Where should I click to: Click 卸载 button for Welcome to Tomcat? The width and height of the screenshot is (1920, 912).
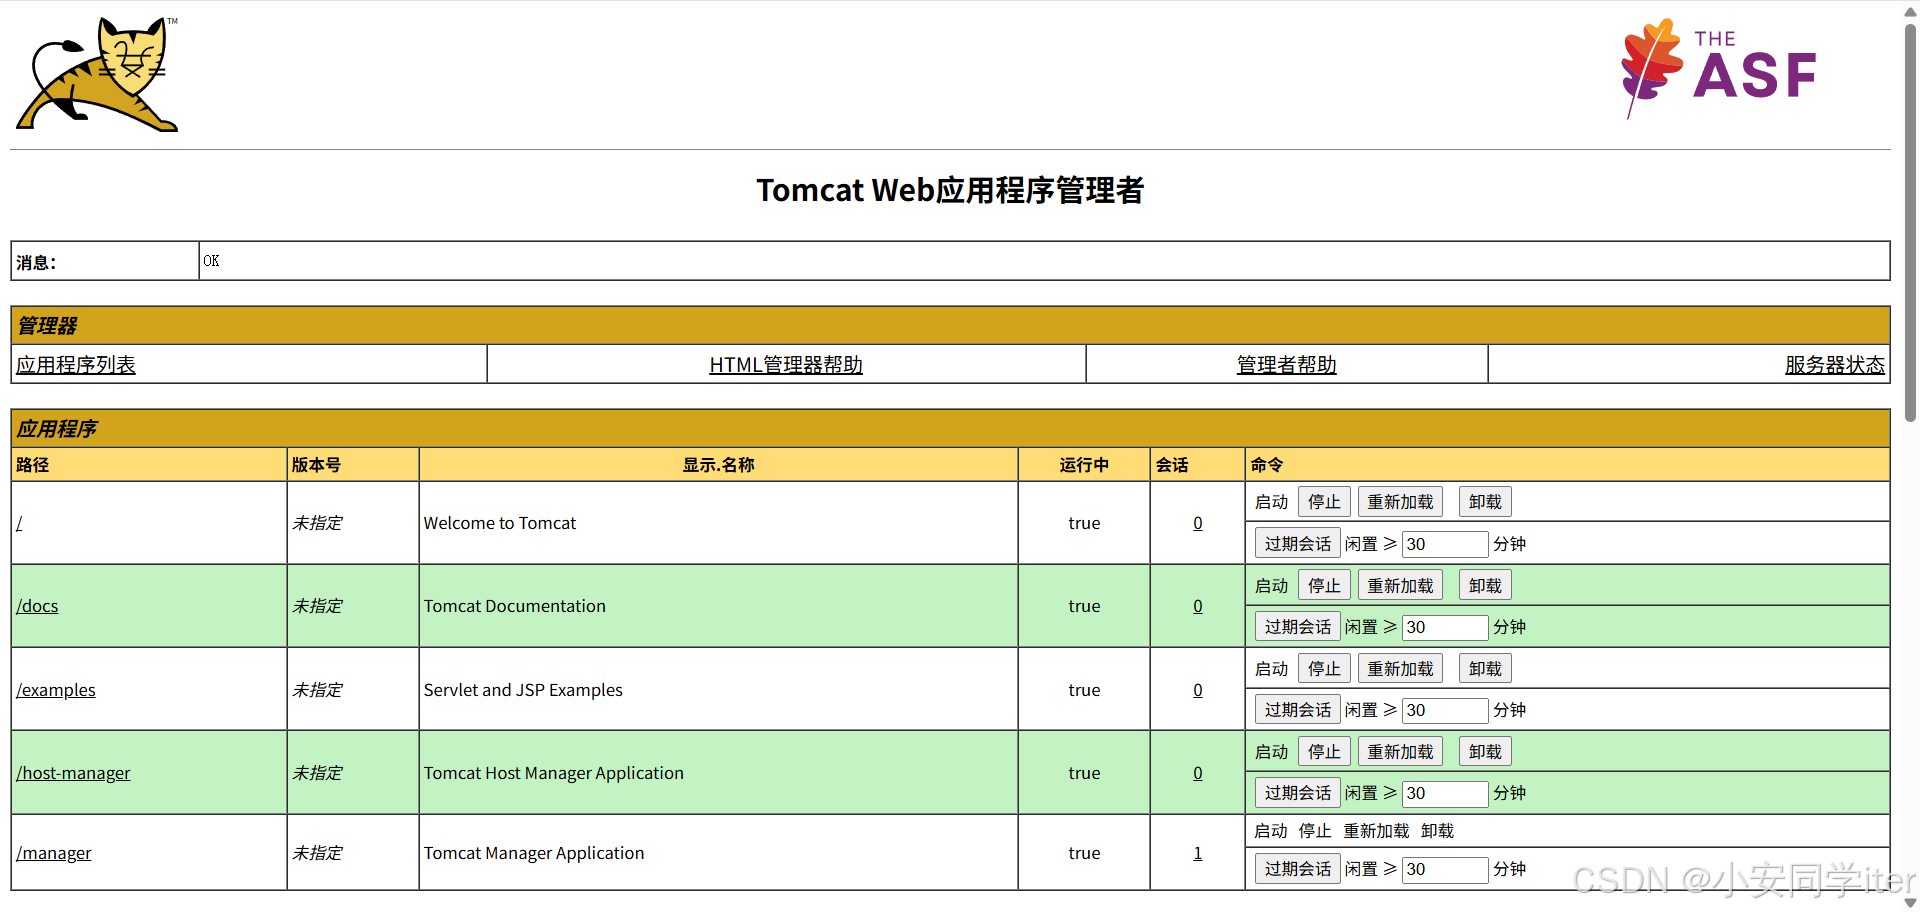[x=1485, y=502]
